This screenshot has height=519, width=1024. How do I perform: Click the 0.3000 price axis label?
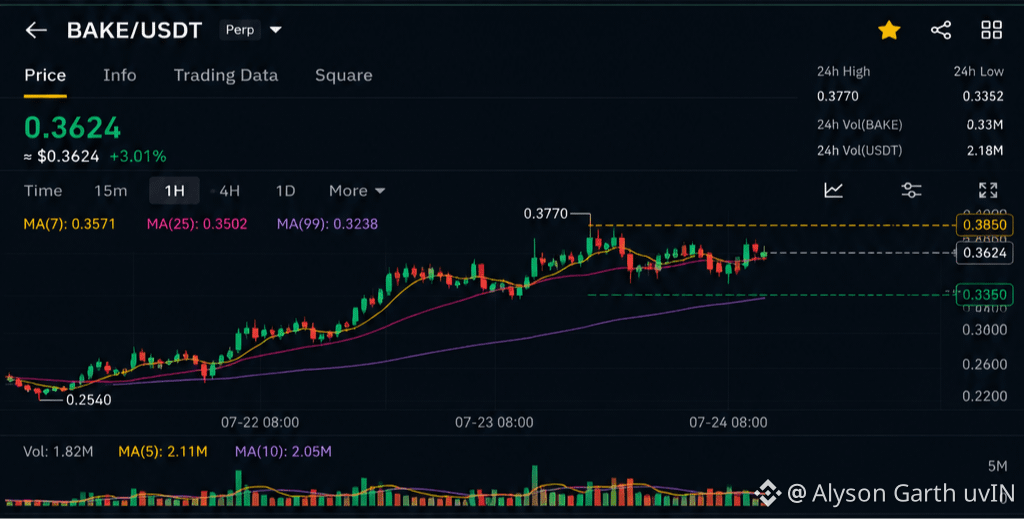[x=985, y=330]
